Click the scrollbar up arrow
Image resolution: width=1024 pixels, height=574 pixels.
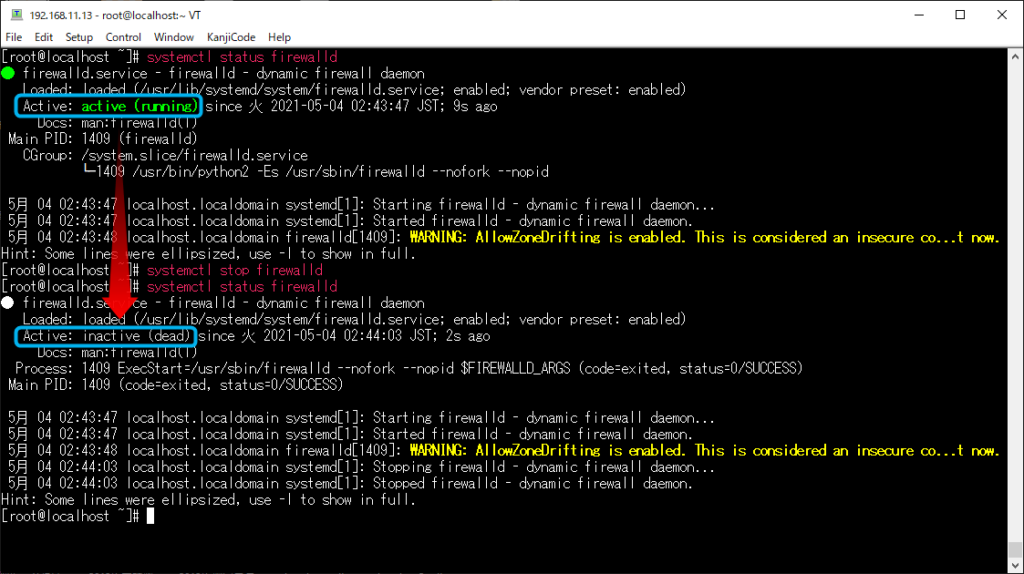[1015, 57]
